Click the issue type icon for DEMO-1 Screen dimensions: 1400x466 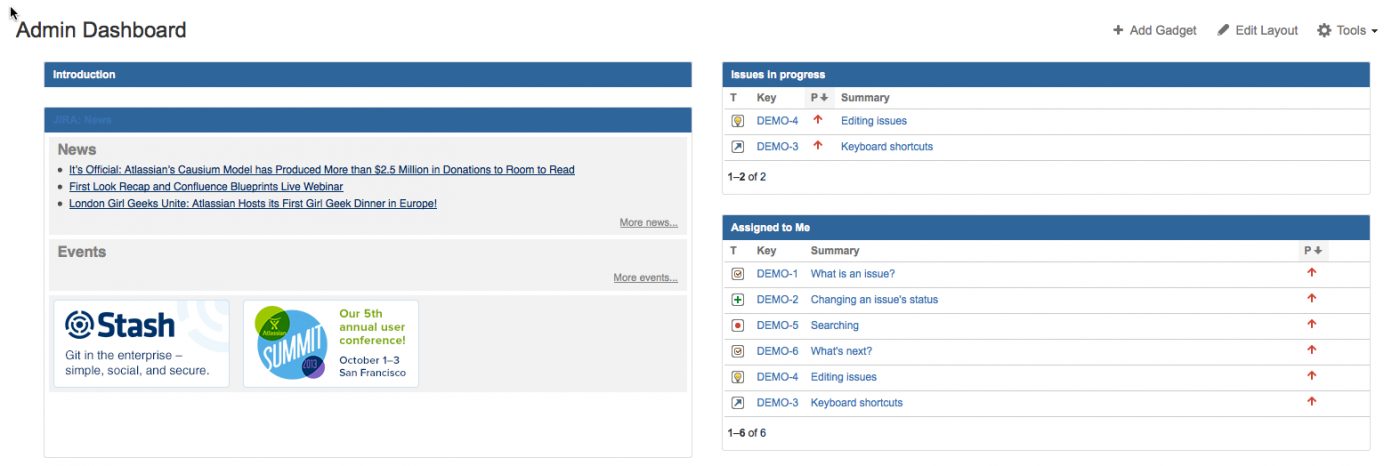tap(738, 274)
